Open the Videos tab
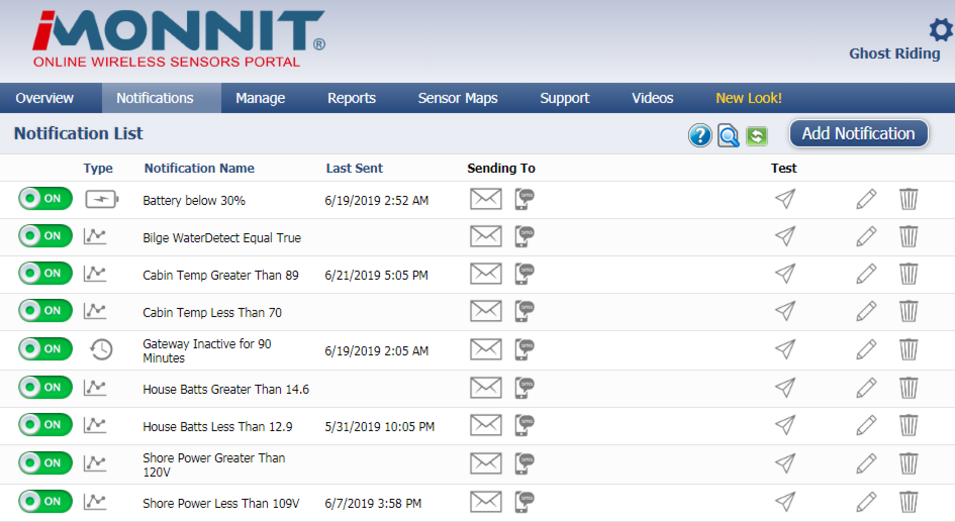955x522 pixels. pos(652,98)
